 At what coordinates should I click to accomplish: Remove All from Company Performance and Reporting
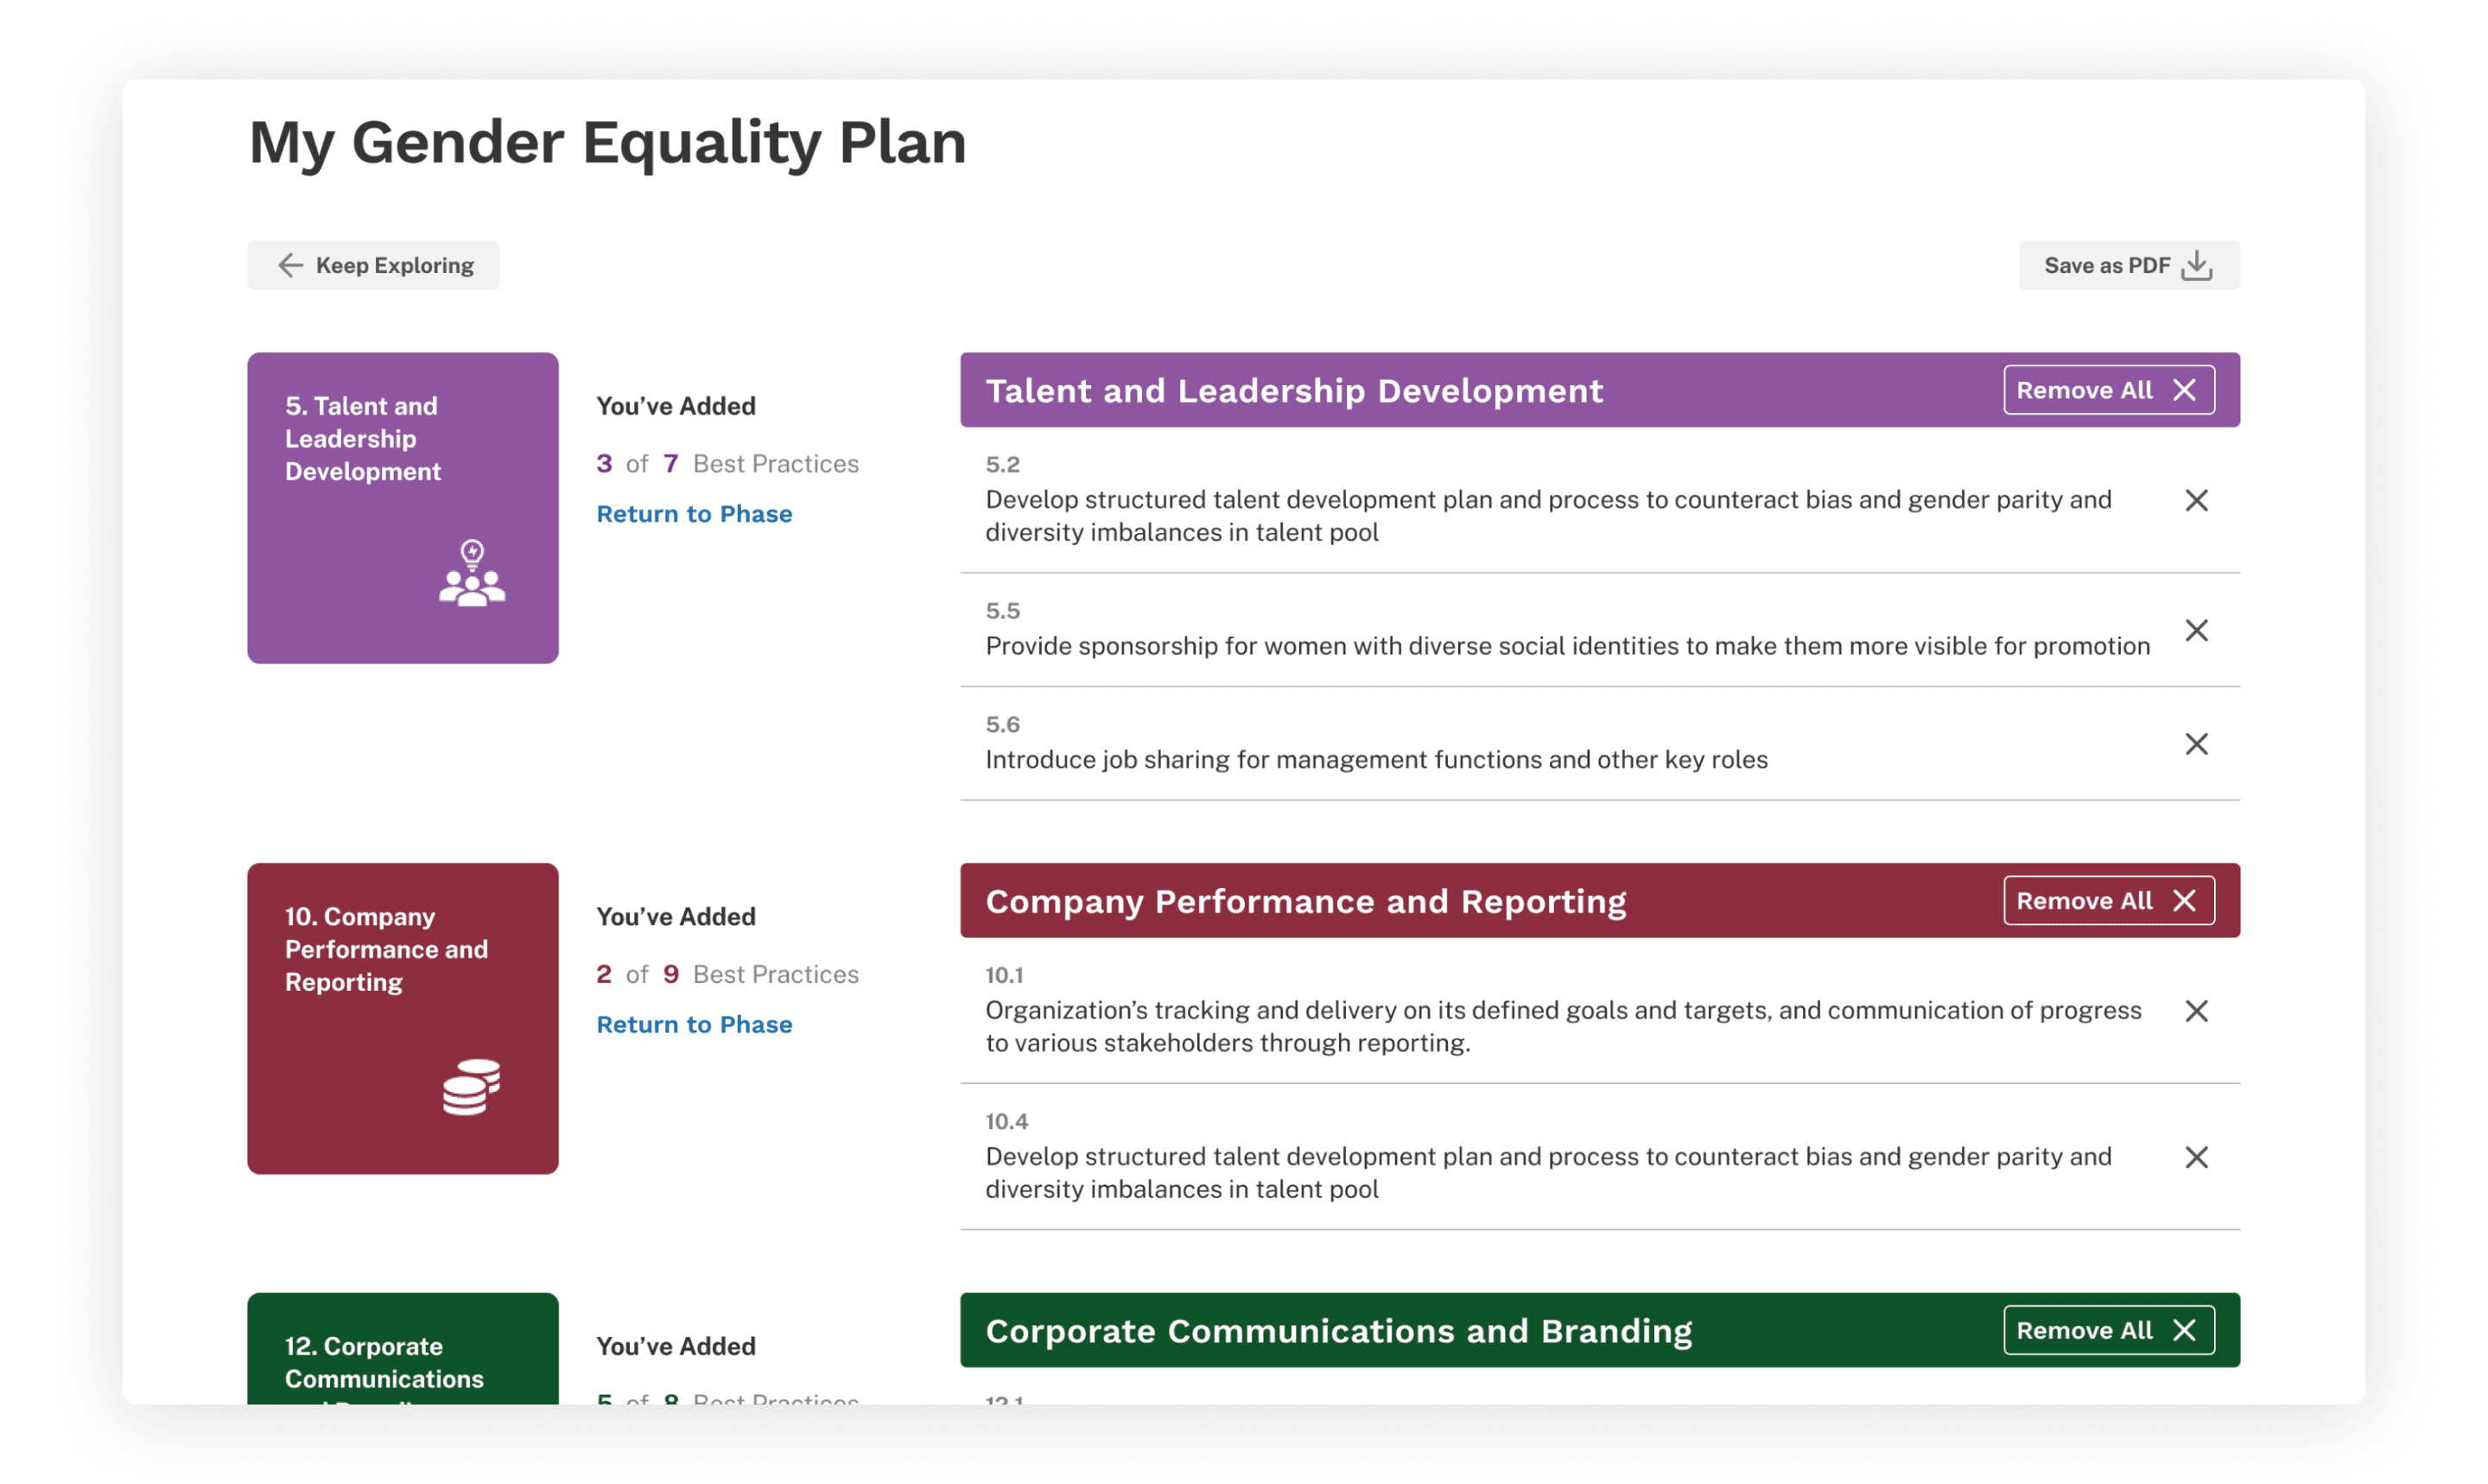tap(2108, 901)
